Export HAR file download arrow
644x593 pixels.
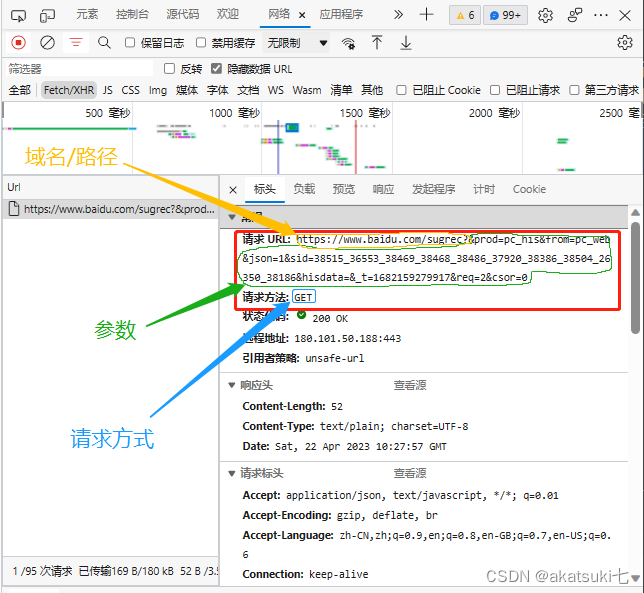(x=406, y=43)
